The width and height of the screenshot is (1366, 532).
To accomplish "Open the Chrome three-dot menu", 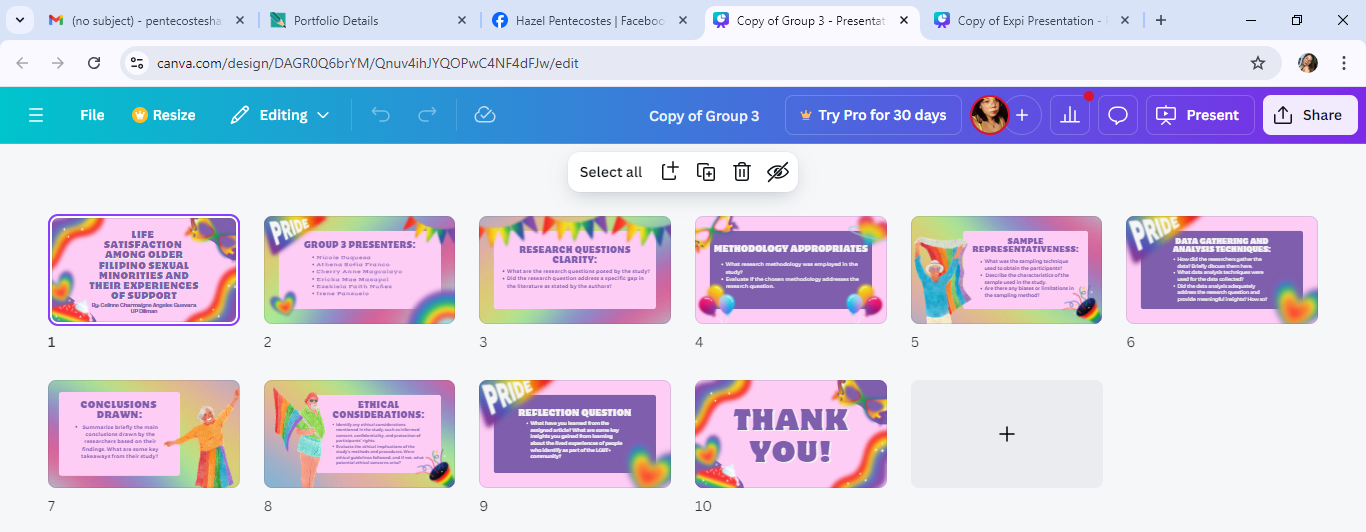I will tap(1342, 63).
